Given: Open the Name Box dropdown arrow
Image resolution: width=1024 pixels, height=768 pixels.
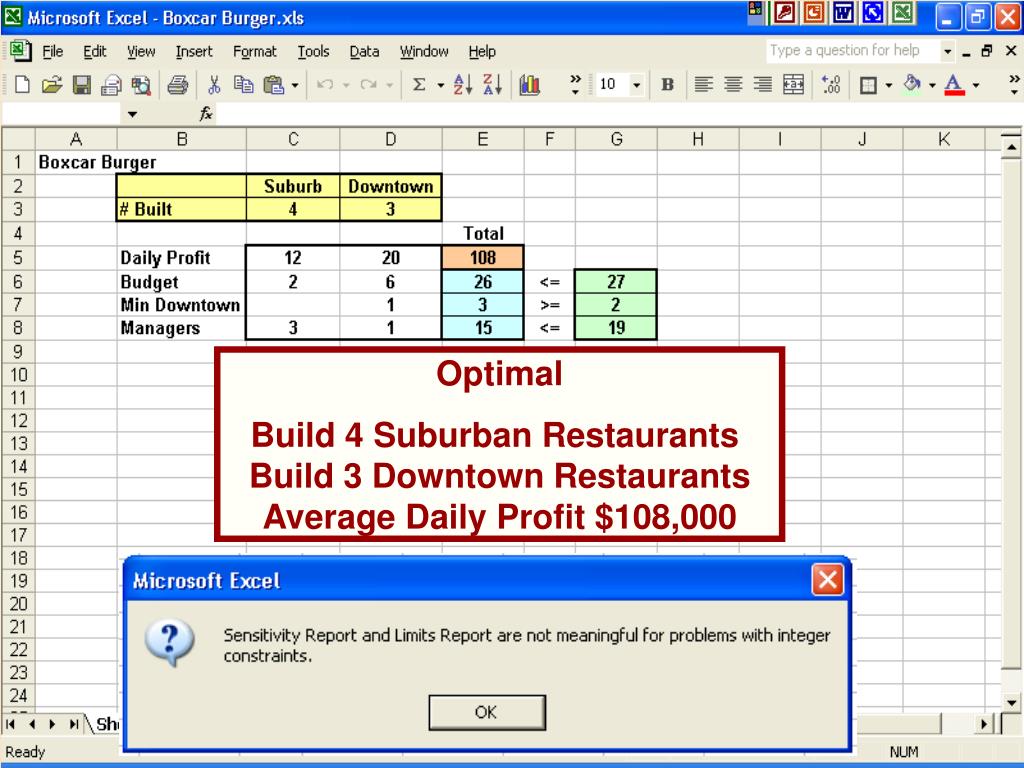Looking at the screenshot, I should (x=133, y=114).
